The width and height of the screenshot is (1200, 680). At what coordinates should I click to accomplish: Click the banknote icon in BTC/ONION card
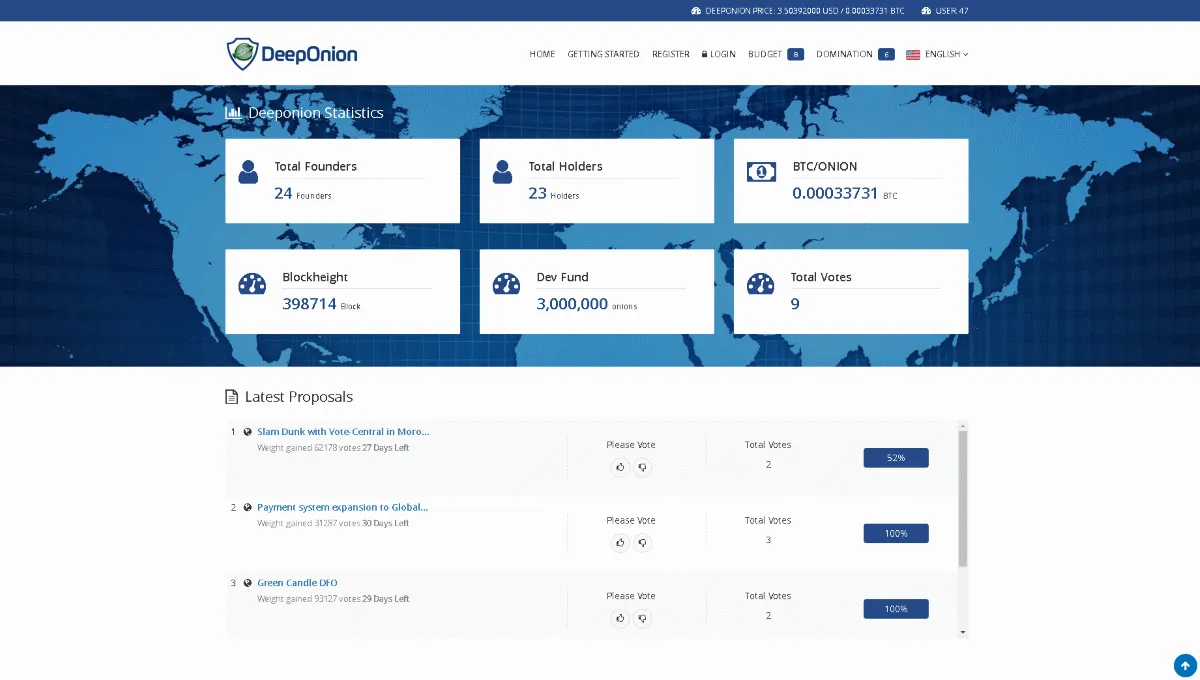(x=761, y=172)
